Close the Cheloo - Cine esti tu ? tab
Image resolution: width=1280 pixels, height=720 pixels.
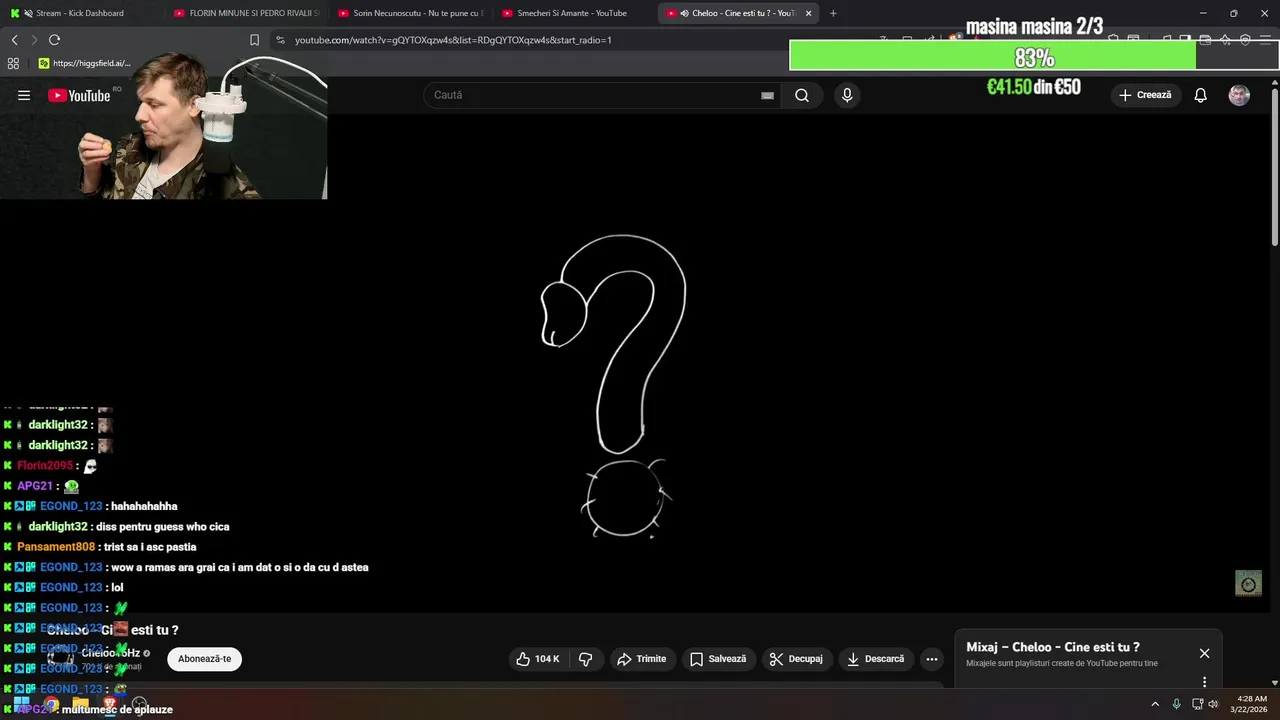(808, 13)
